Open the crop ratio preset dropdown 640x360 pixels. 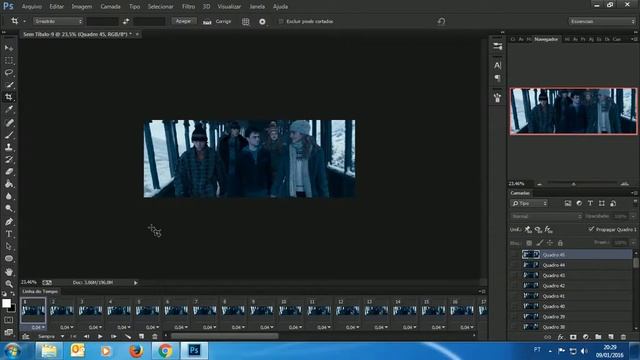(58, 21)
